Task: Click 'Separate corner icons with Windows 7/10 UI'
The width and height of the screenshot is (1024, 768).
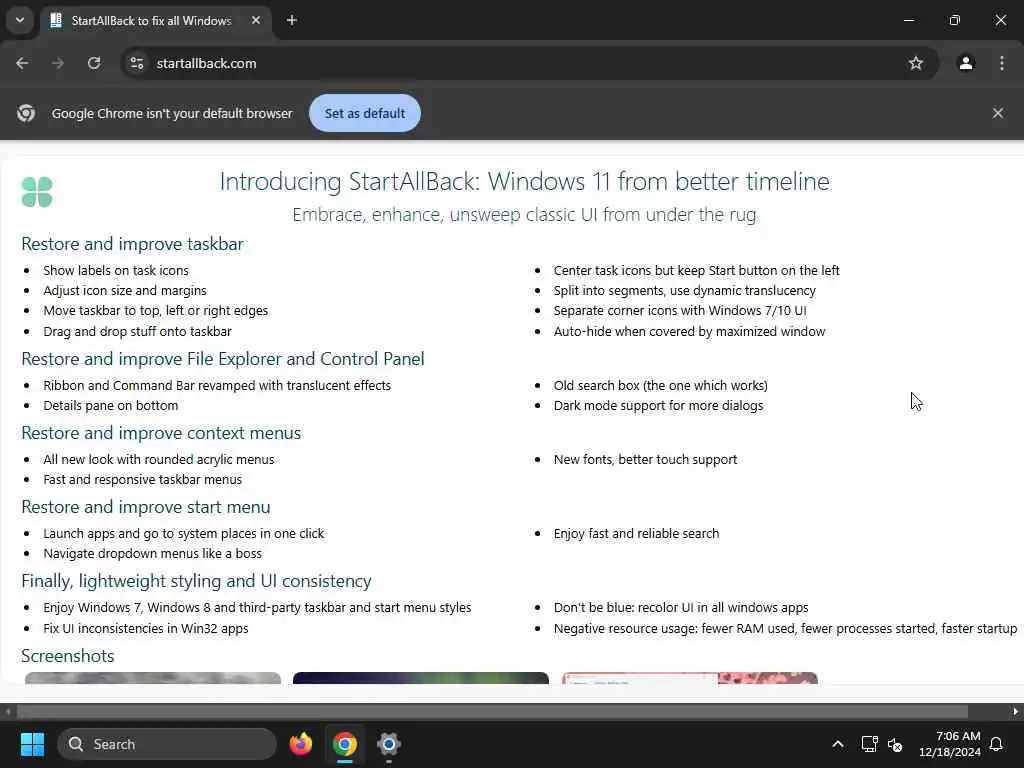Action: [x=680, y=311]
